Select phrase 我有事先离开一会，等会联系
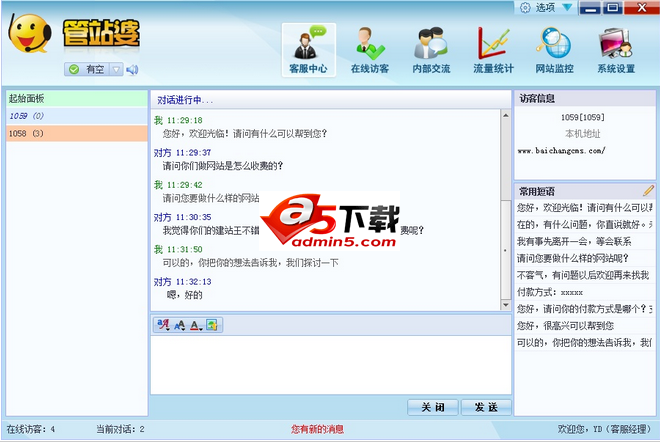This screenshot has height=443, width=660. click(585, 241)
